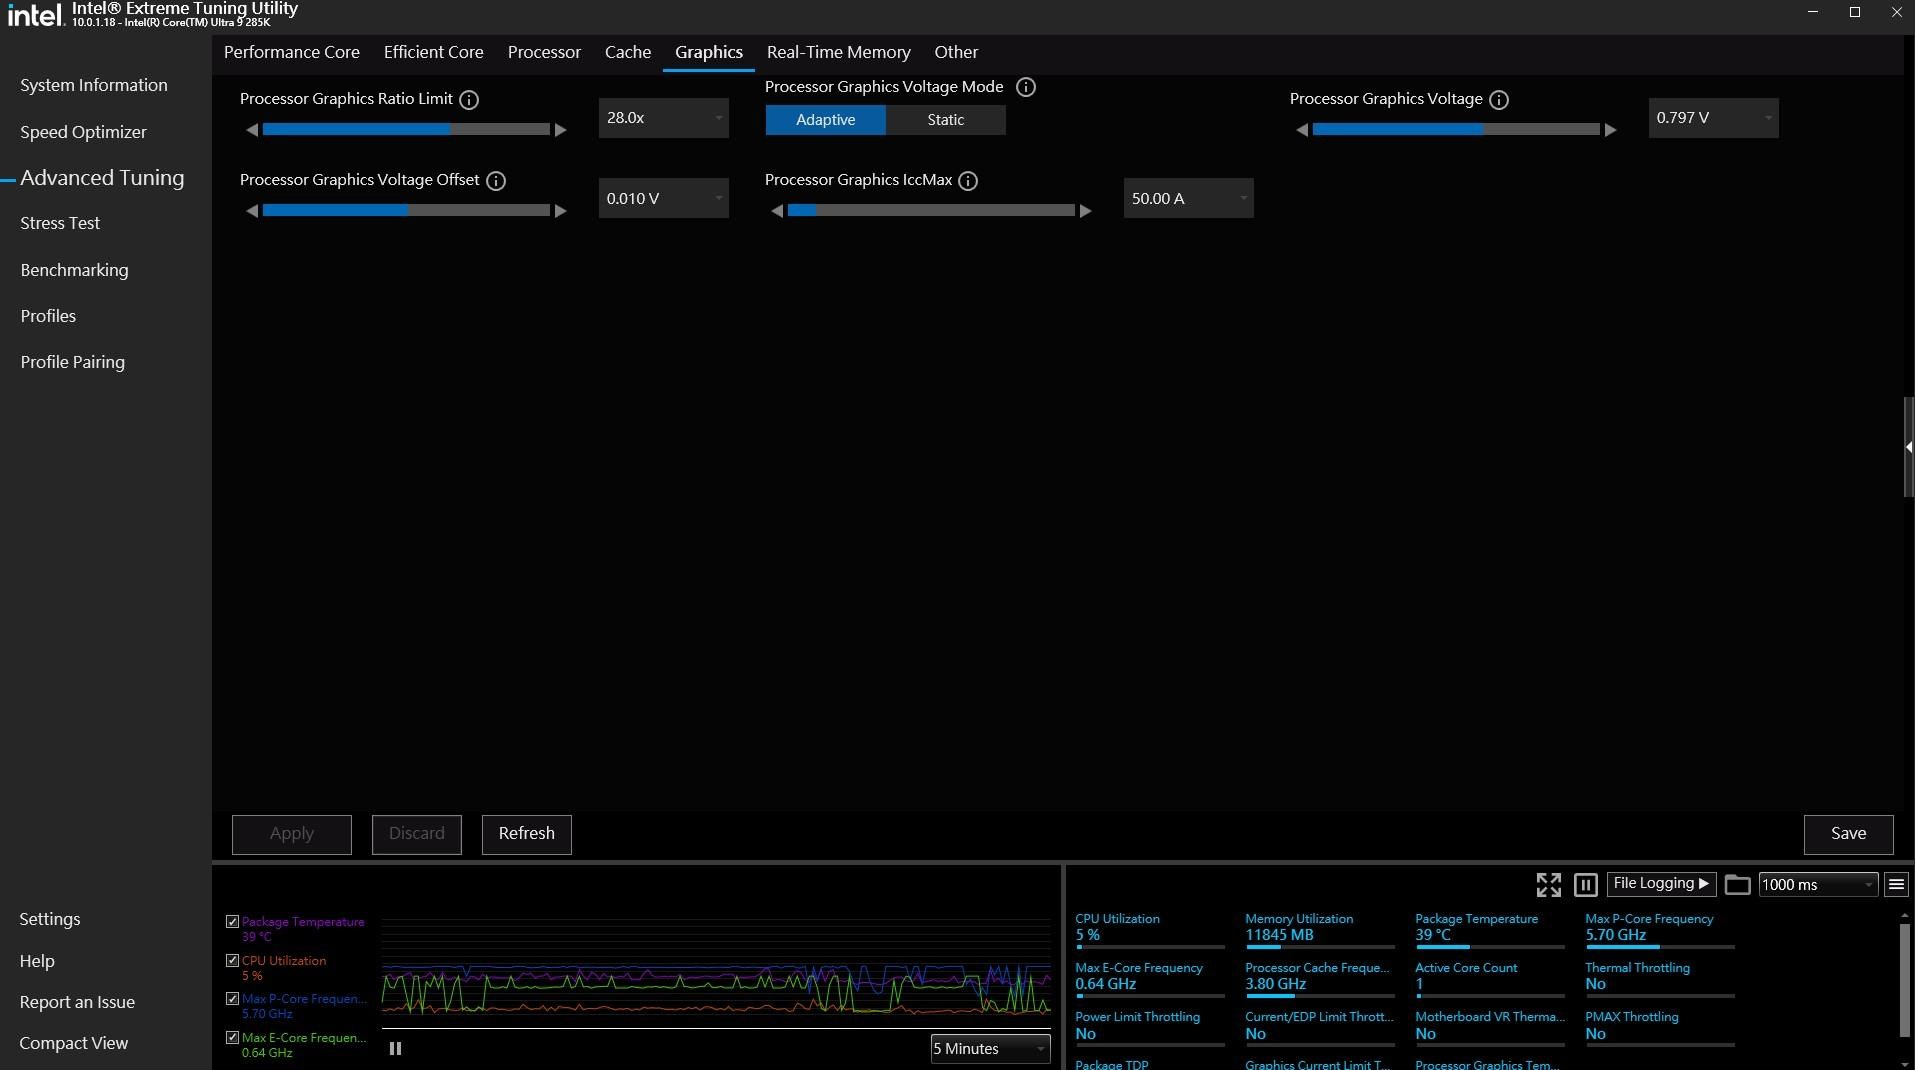The height and width of the screenshot is (1070, 1915).
Task: Switch voltage mode to Static
Action: (945, 120)
